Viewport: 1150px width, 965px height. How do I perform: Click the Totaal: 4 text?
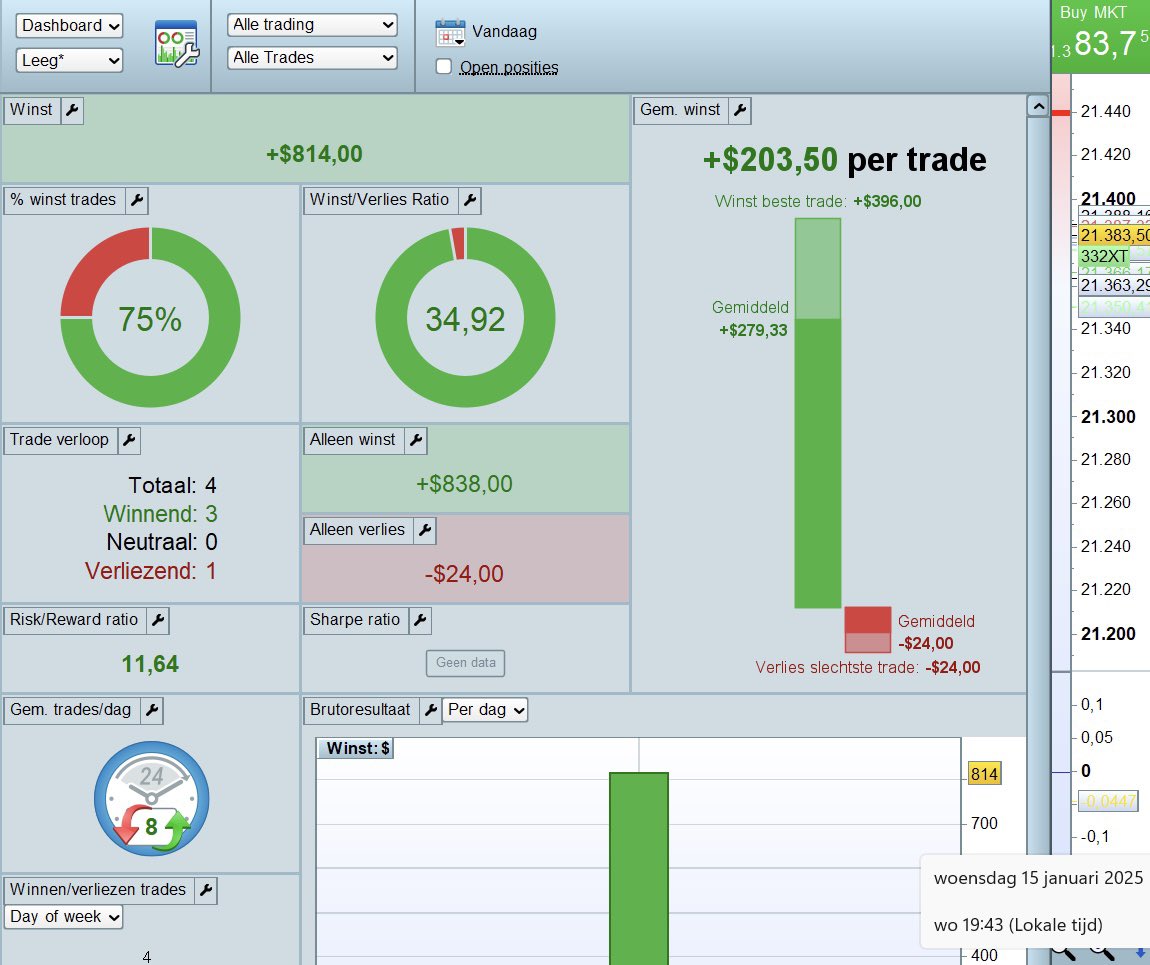click(x=173, y=485)
